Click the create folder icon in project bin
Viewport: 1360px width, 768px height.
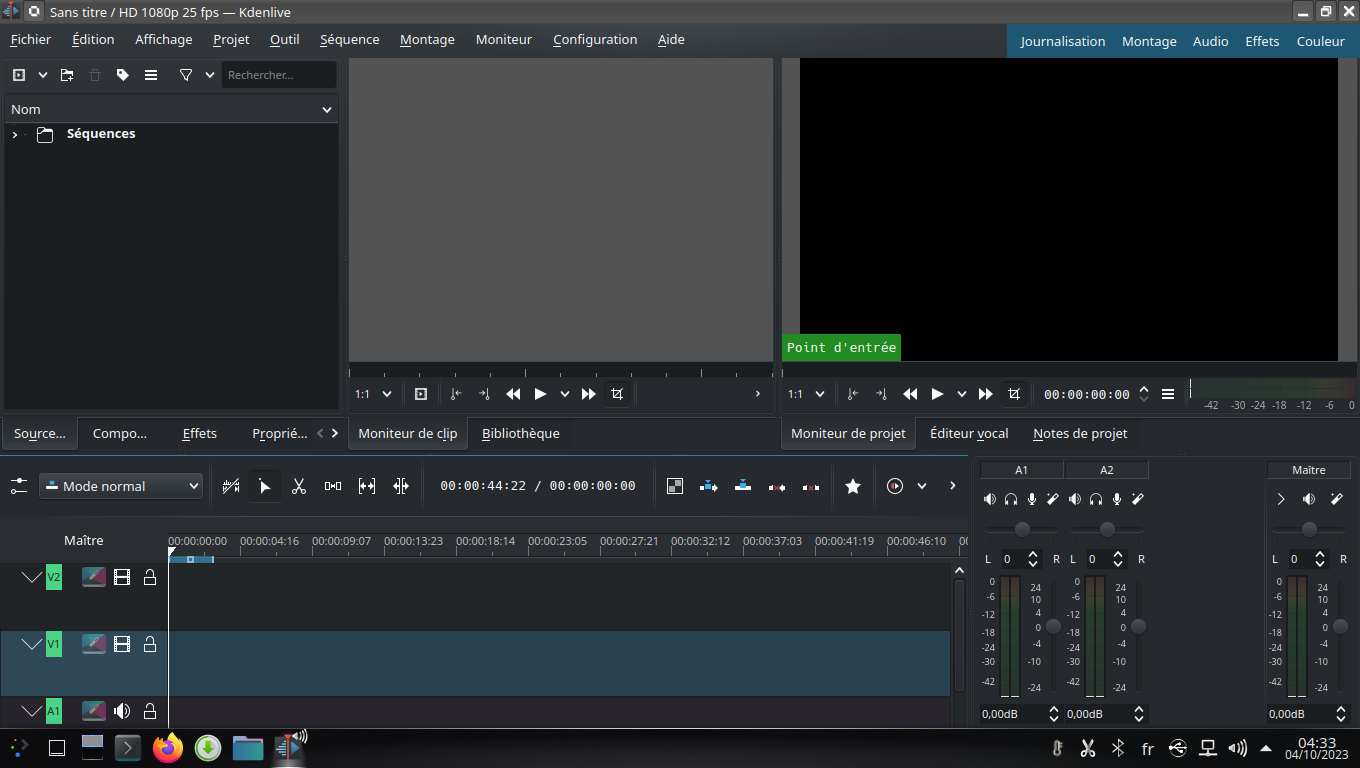[x=67, y=75]
